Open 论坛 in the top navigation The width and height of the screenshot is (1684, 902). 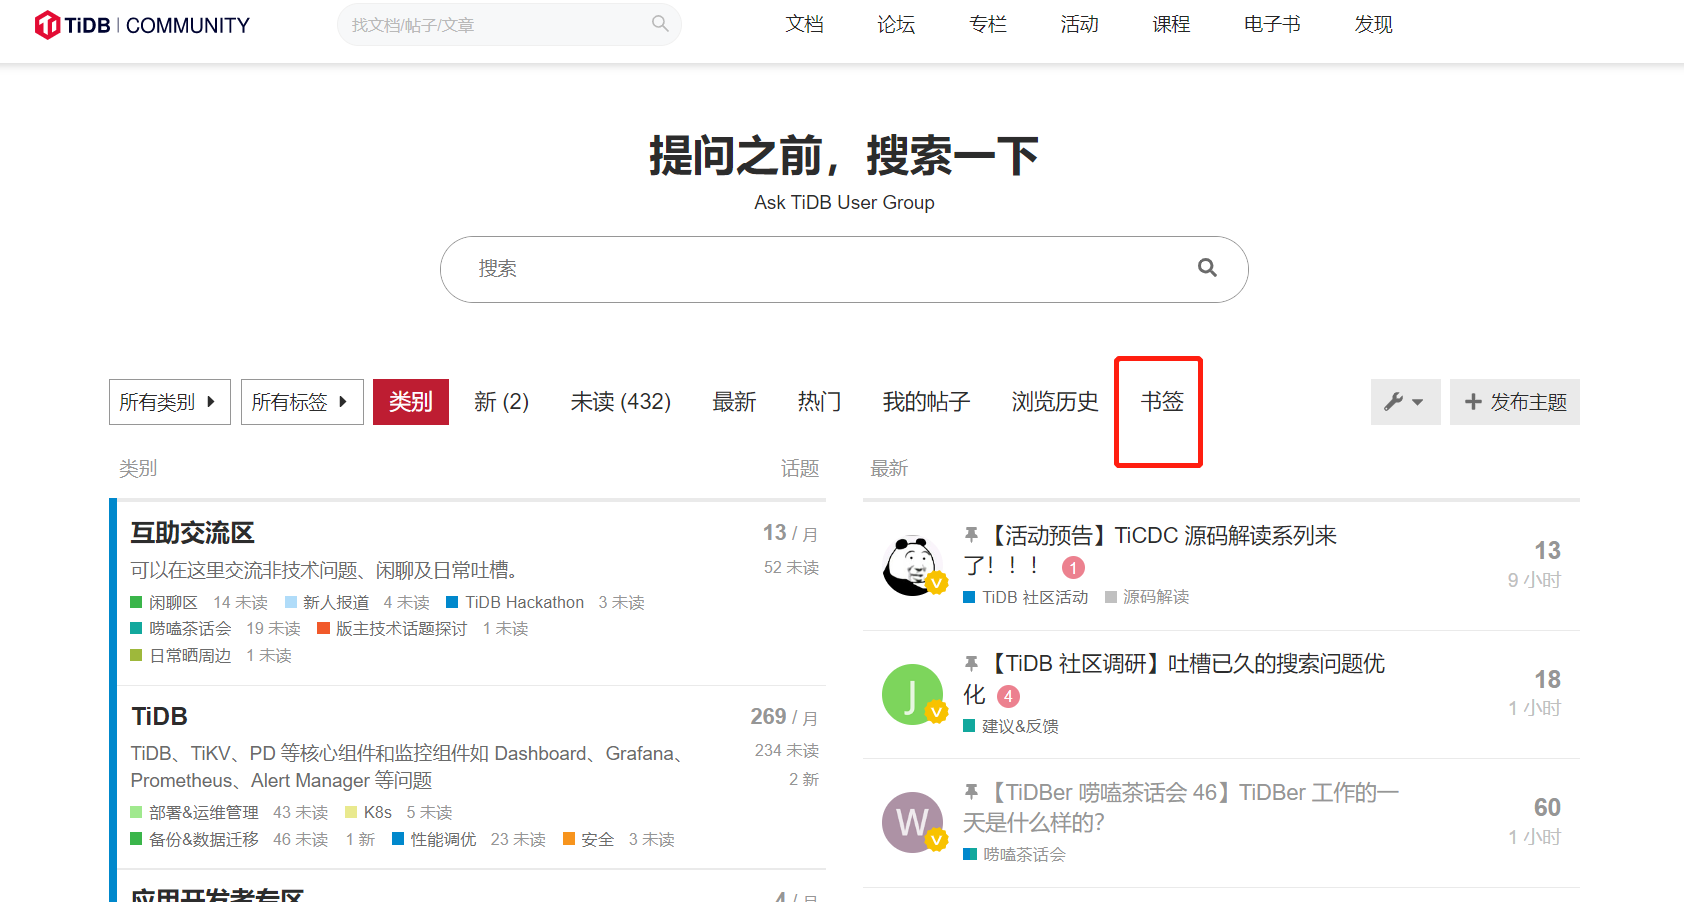pyautogui.click(x=896, y=25)
